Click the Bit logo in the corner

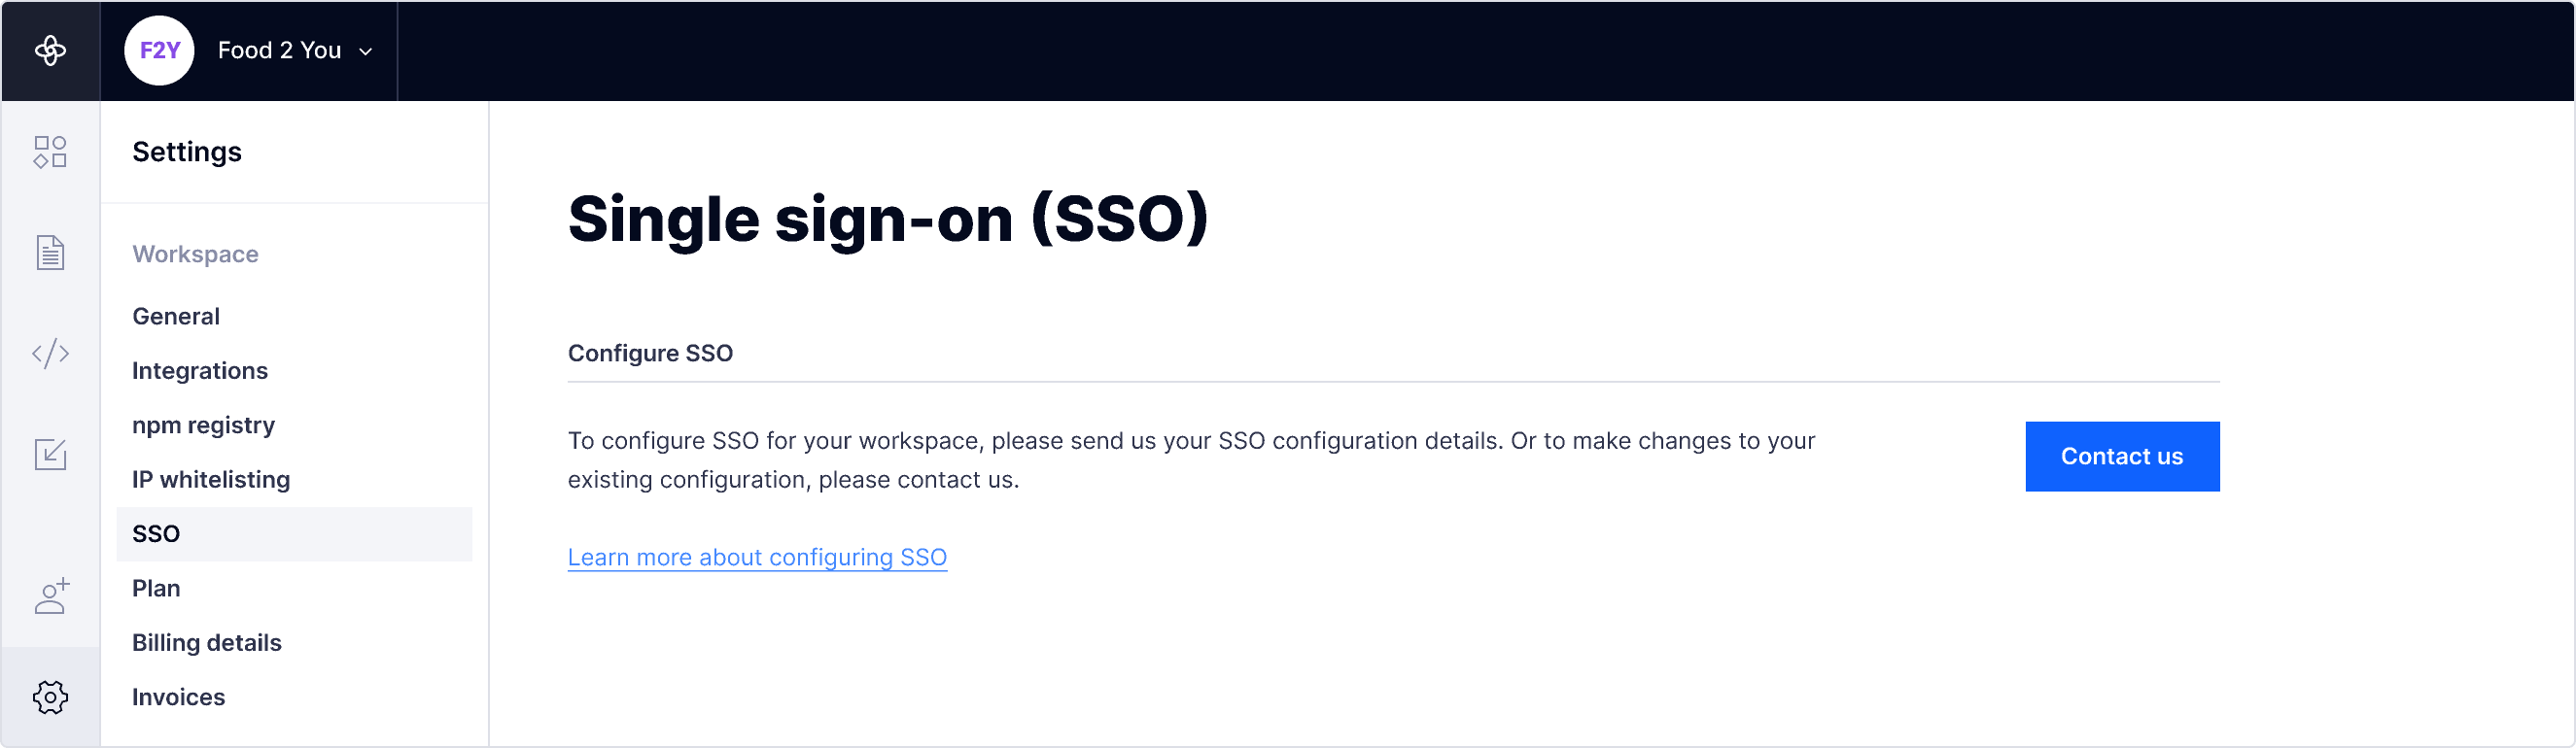(x=50, y=50)
